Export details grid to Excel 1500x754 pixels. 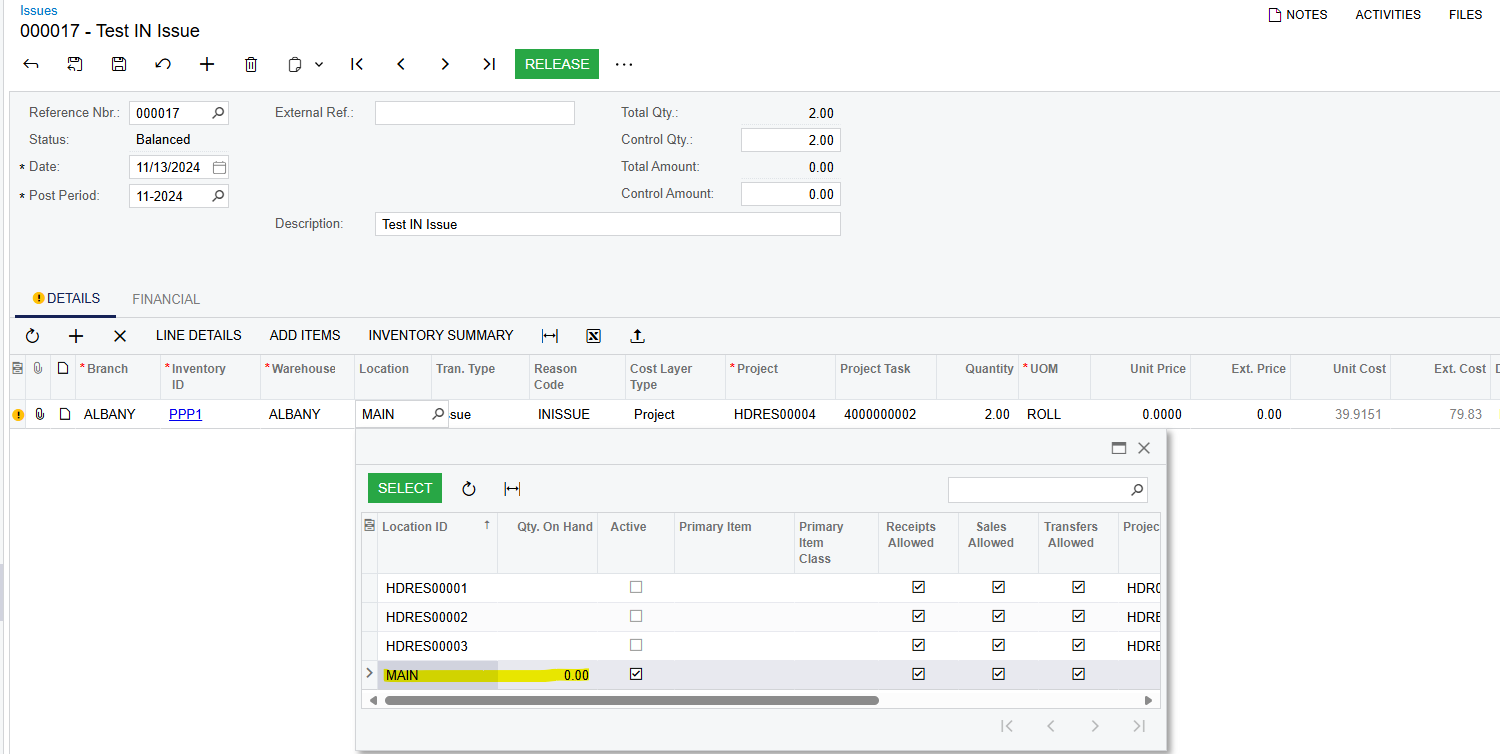tap(593, 336)
